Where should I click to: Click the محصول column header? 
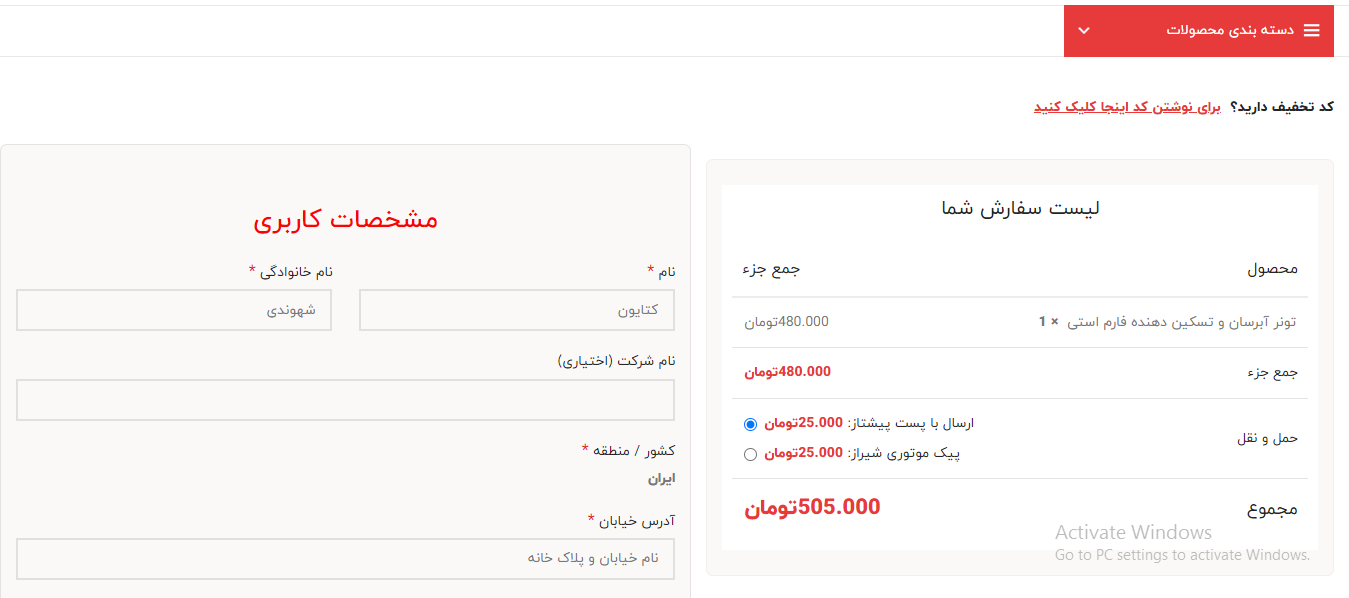(x=1272, y=269)
